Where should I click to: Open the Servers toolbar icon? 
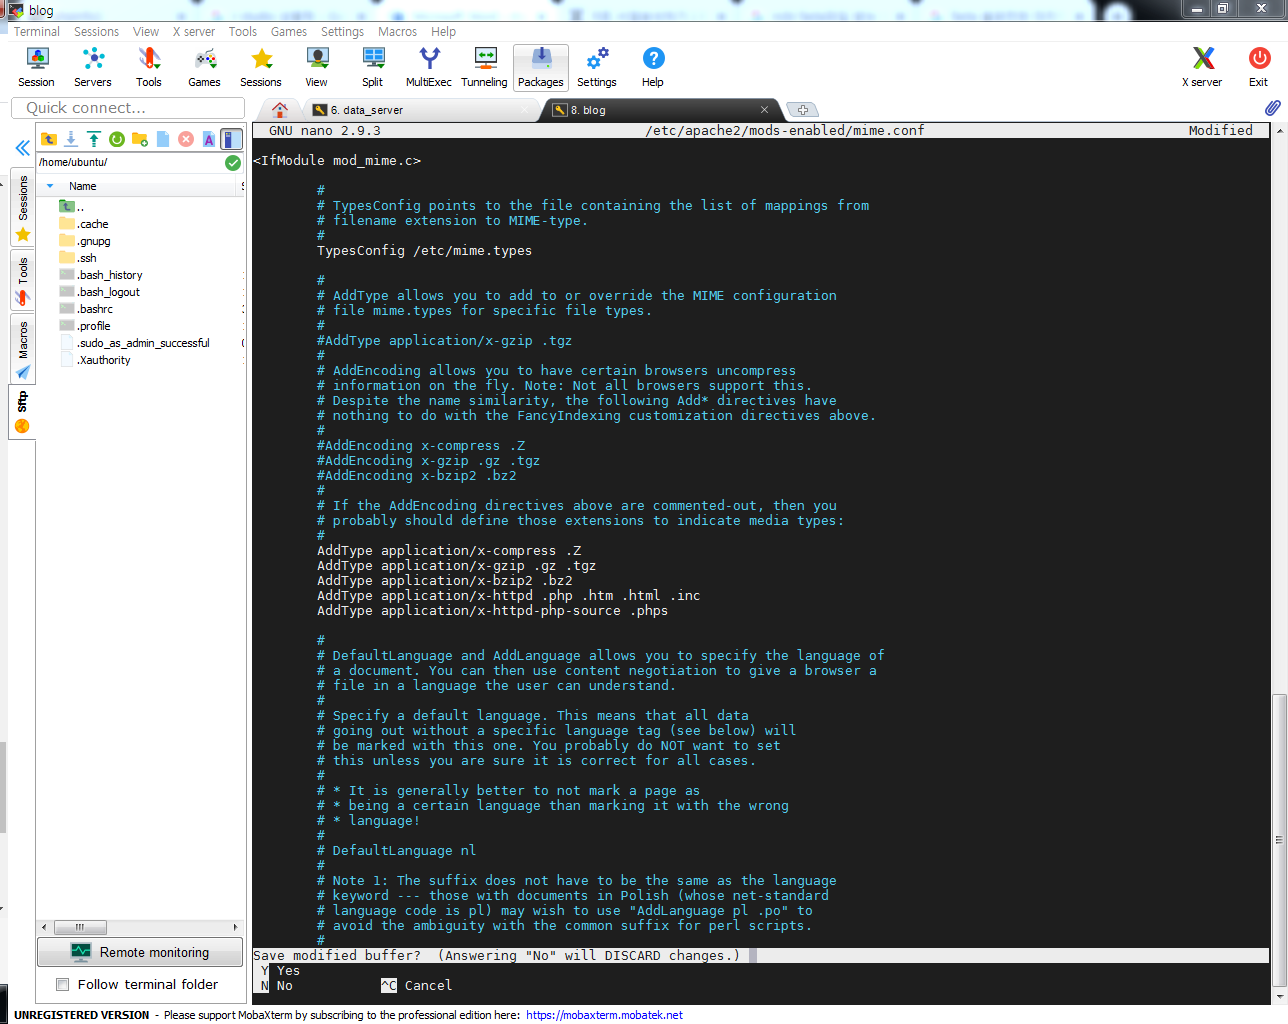click(x=93, y=68)
